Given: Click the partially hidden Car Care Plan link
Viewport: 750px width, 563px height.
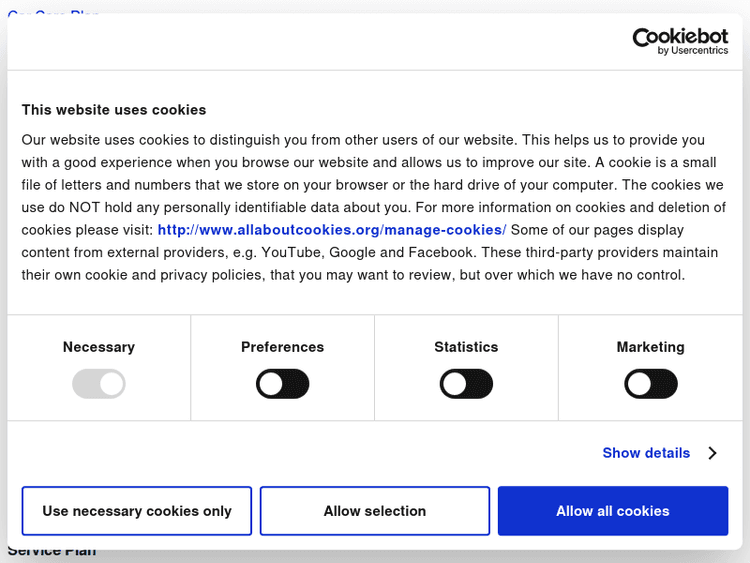Looking at the screenshot, I should click(x=54, y=12).
